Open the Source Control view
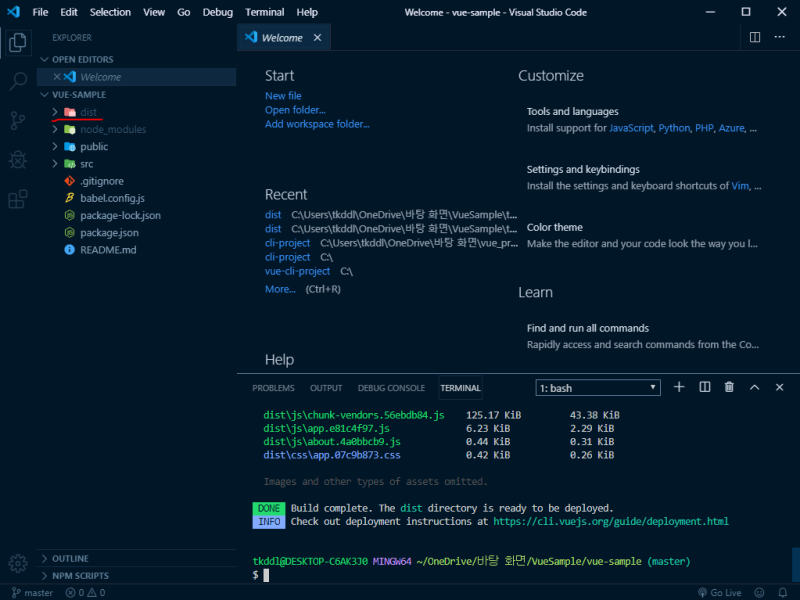This screenshot has height=600, width=800. pyautogui.click(x=18, y=121)
